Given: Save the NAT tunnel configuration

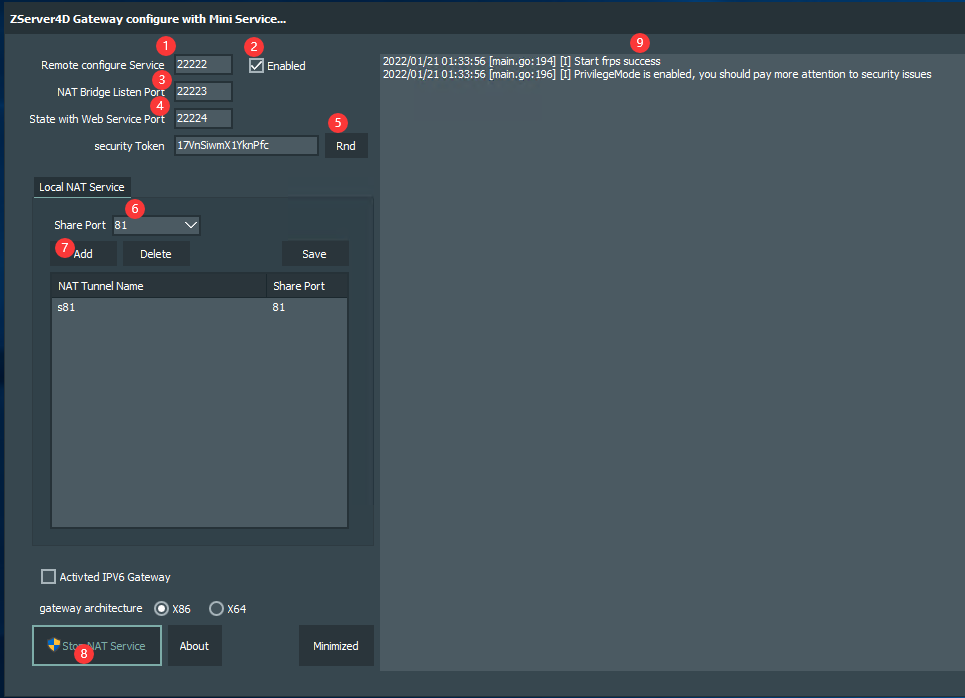Looking at the screenshot, I should tap(314, 254).
